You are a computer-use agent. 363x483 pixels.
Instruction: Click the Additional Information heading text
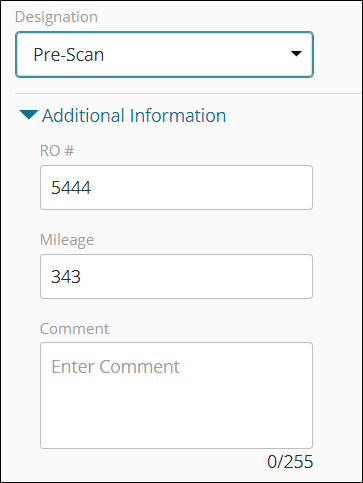click(134, 116)
